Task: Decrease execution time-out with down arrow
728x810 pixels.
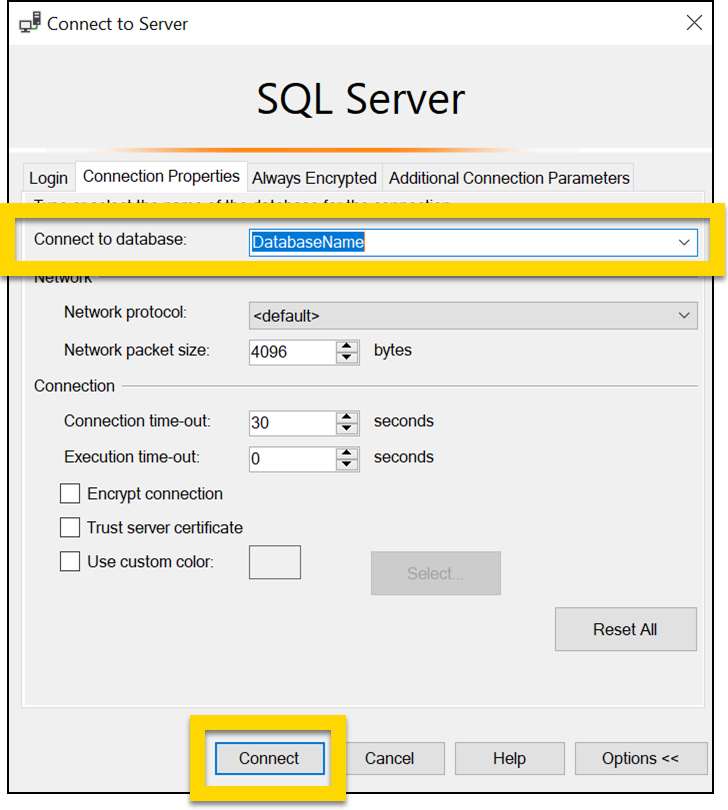Action: coord(347,464)
